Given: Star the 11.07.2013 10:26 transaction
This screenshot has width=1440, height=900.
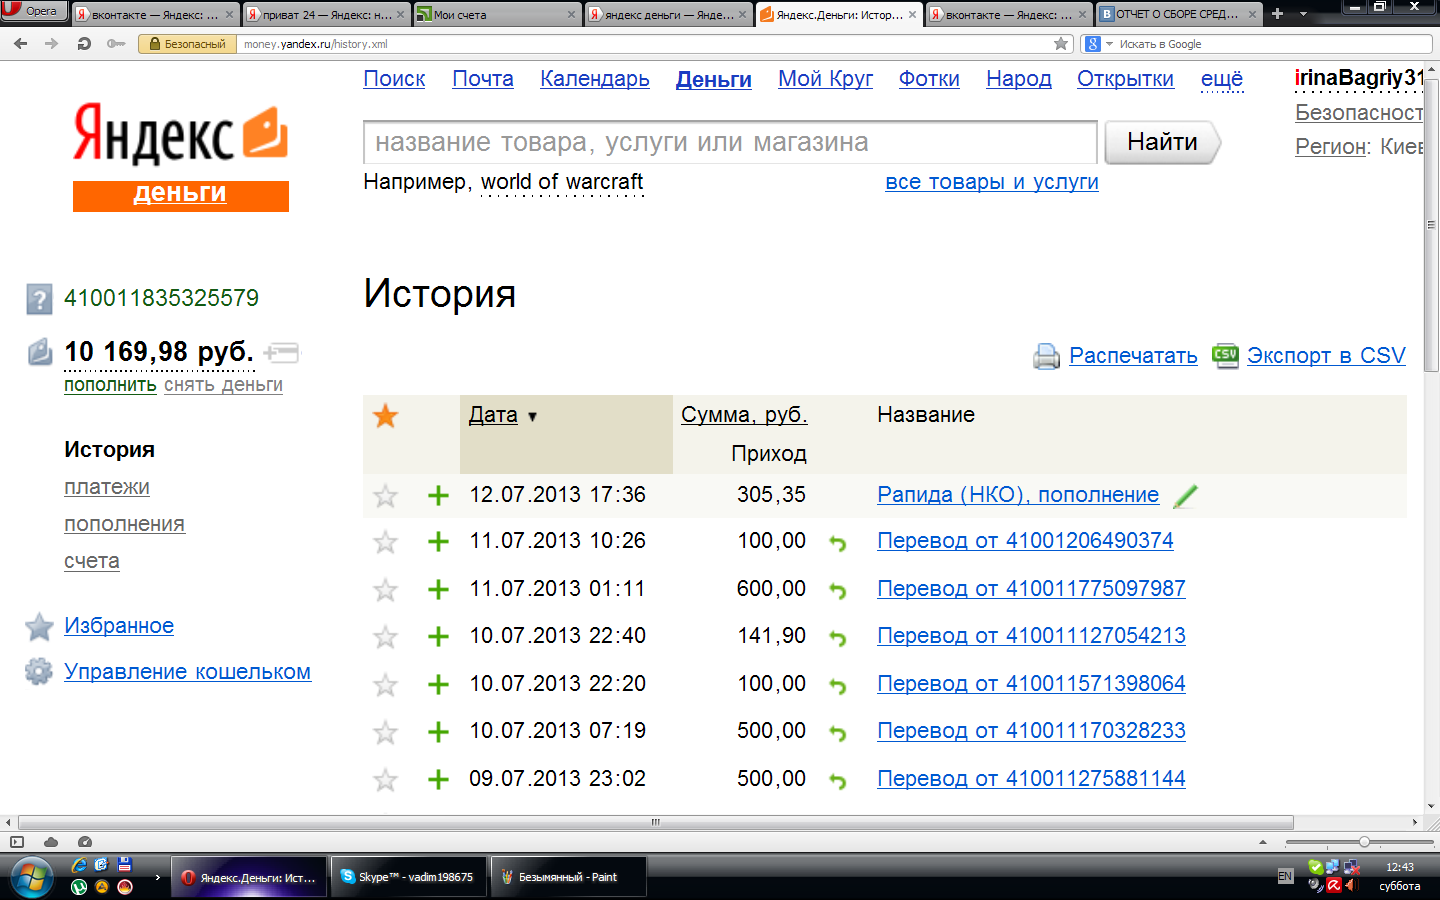Looking at the screenshot, I should 385,542.
